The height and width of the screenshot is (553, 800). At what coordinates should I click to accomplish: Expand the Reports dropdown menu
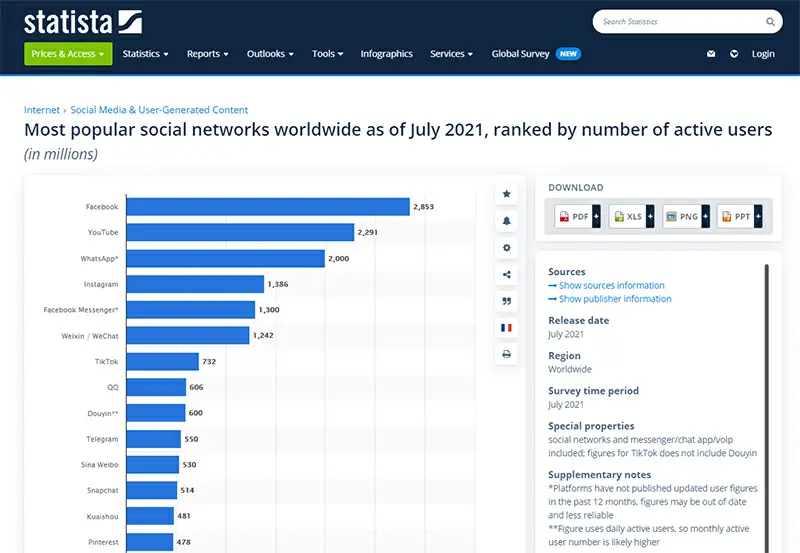(x=207, y=54)
